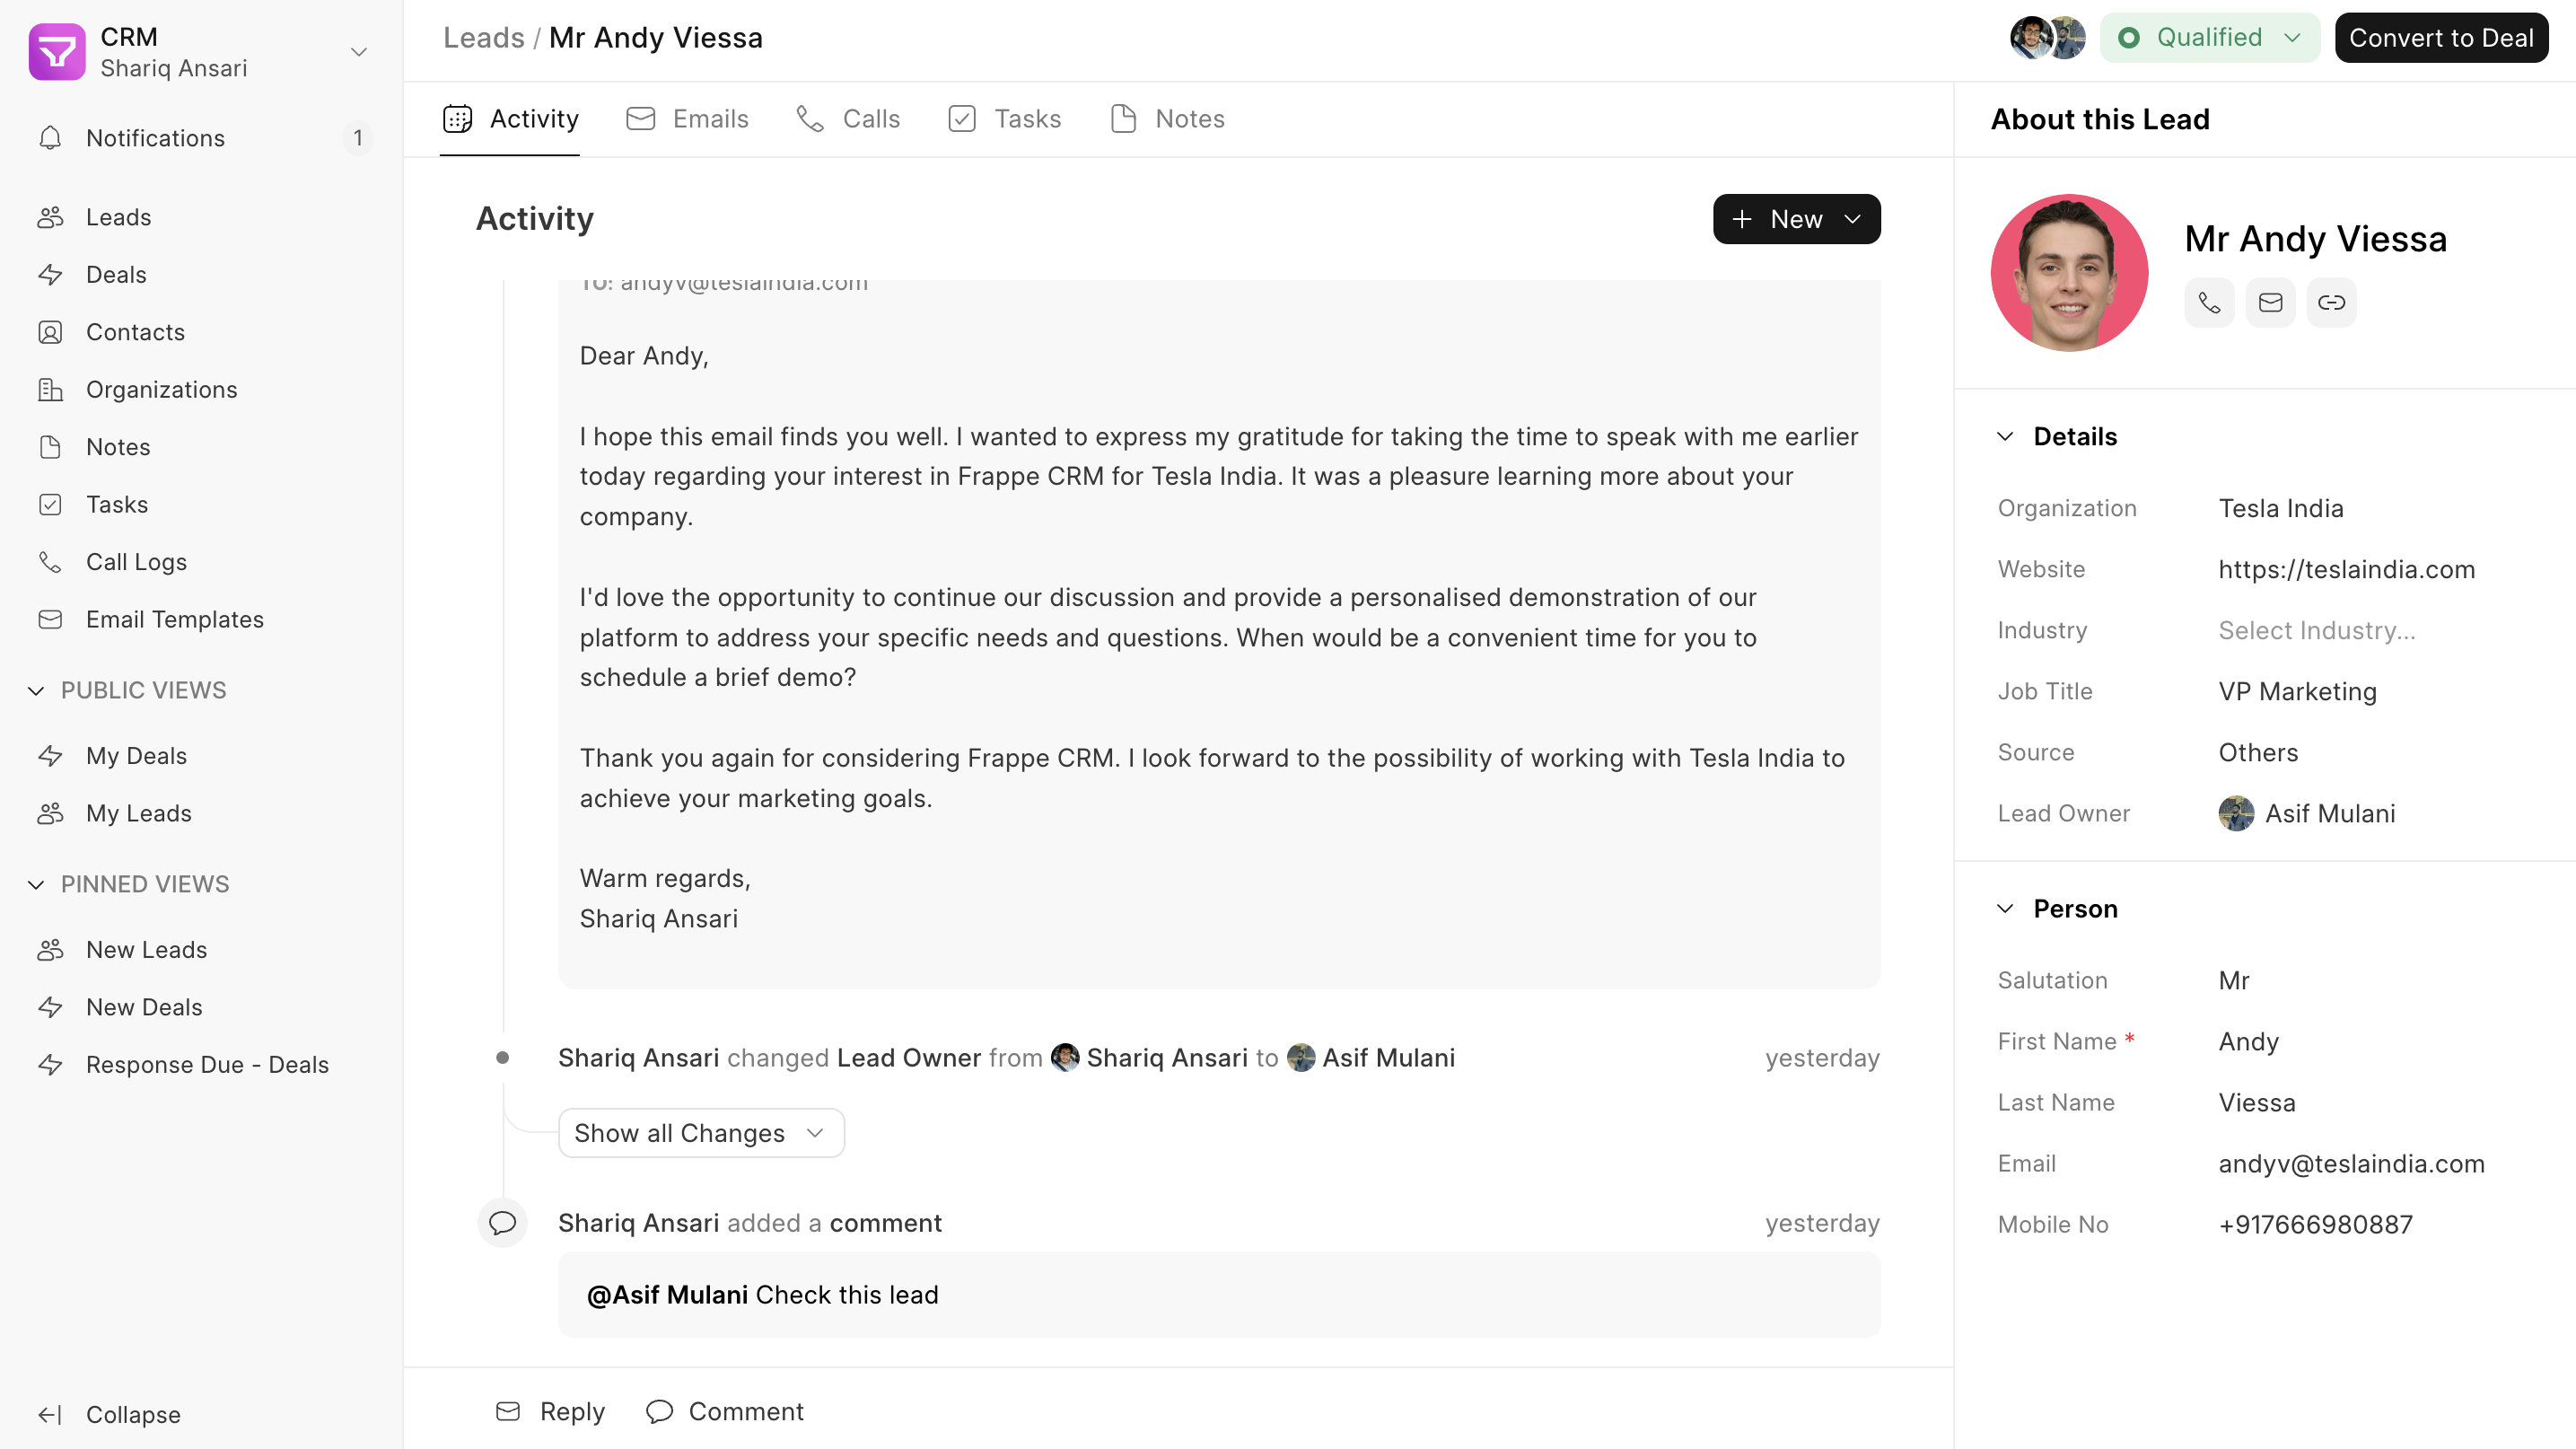The width and height of the screenshot is (2576, 1449).
Task: Collapse the Details section
Action: tap(2005, 437)
